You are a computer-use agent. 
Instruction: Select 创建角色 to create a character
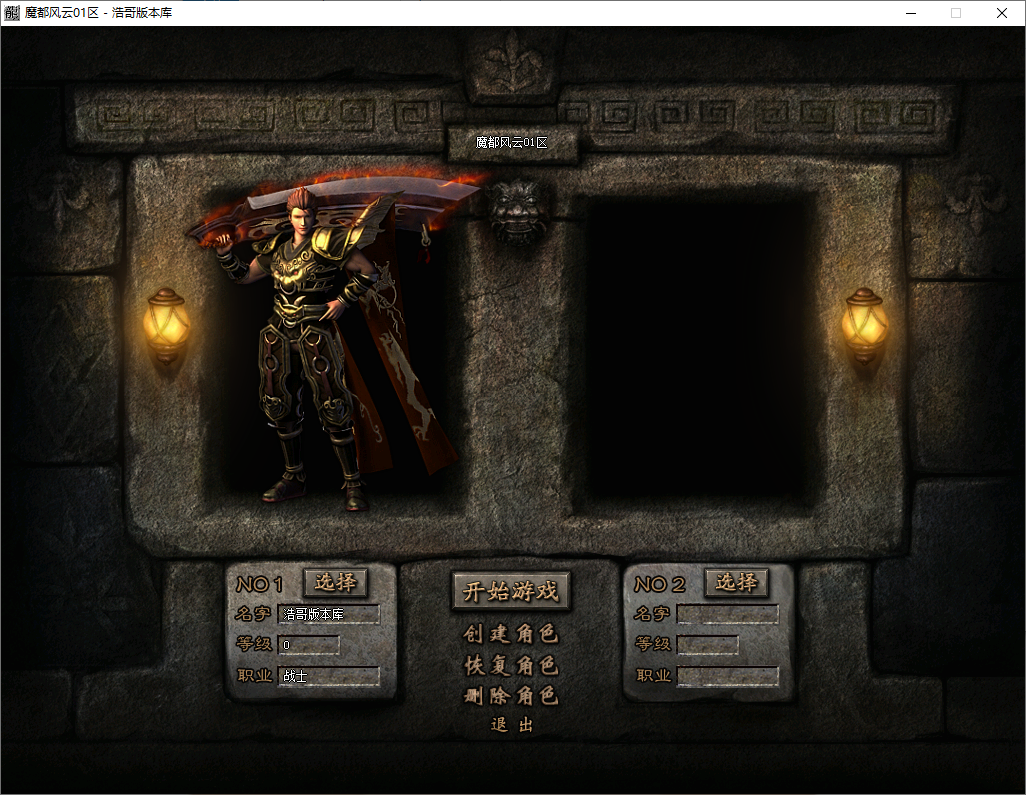[x=511, y=633]
